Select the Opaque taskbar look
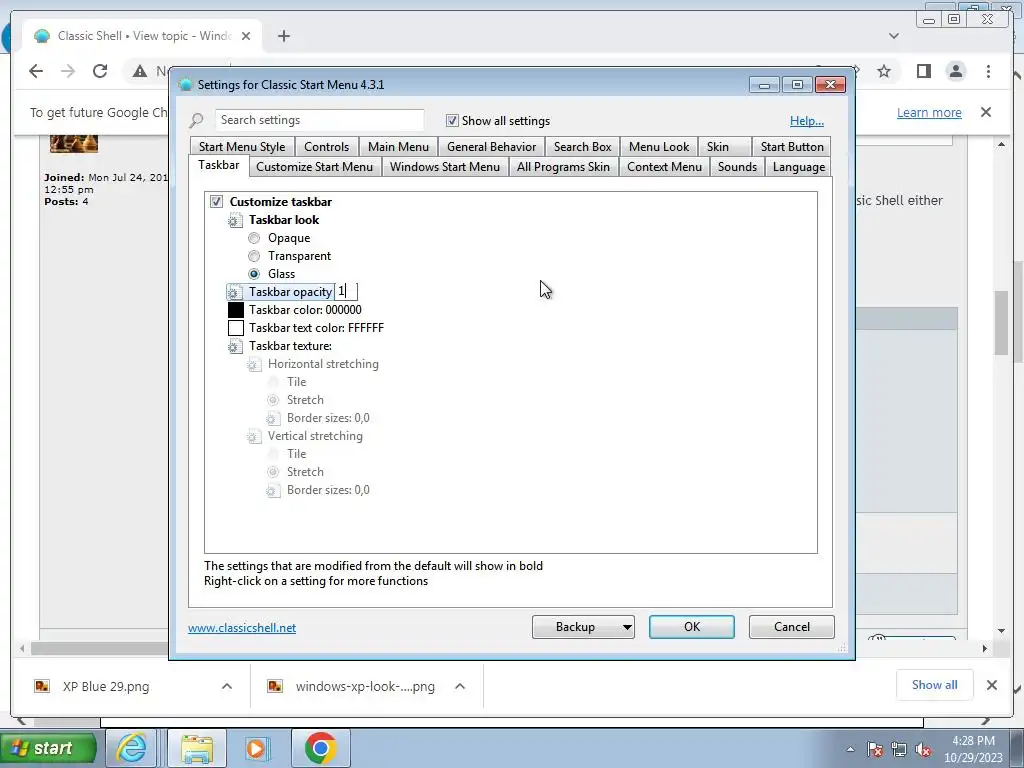Viewport: 1024px width, 768px height. point(254,238)
